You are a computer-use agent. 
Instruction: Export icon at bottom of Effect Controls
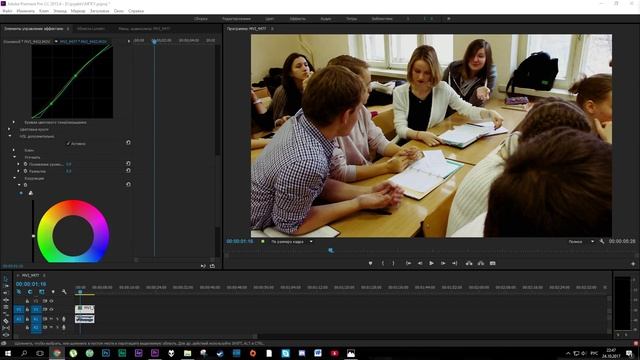click(212, 266)
